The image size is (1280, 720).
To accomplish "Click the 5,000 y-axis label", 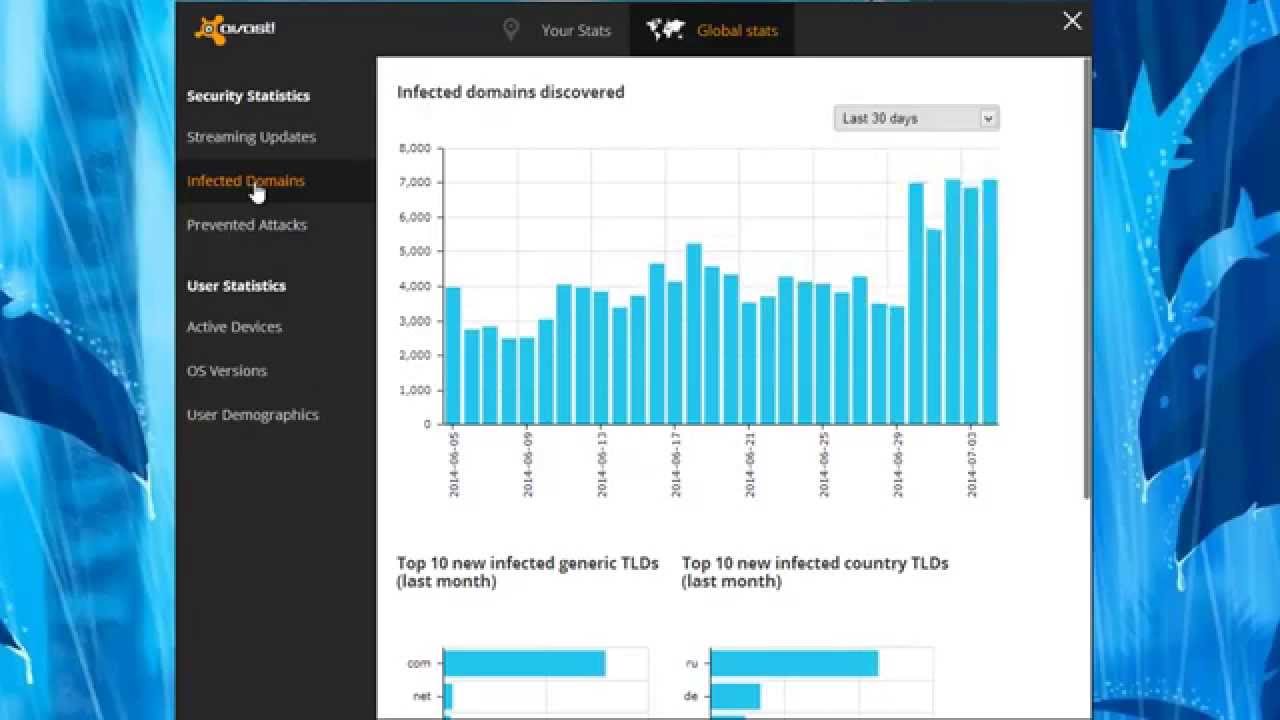I will 415,252.
